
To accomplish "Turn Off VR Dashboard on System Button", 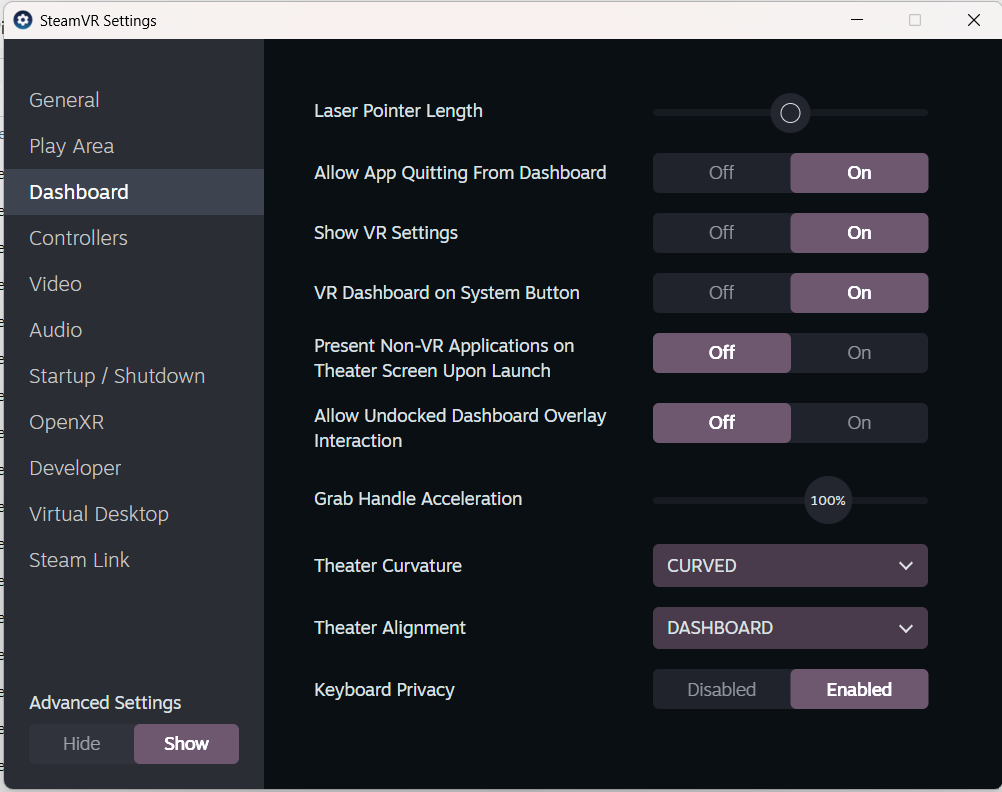I will click(x=721, y=293).
